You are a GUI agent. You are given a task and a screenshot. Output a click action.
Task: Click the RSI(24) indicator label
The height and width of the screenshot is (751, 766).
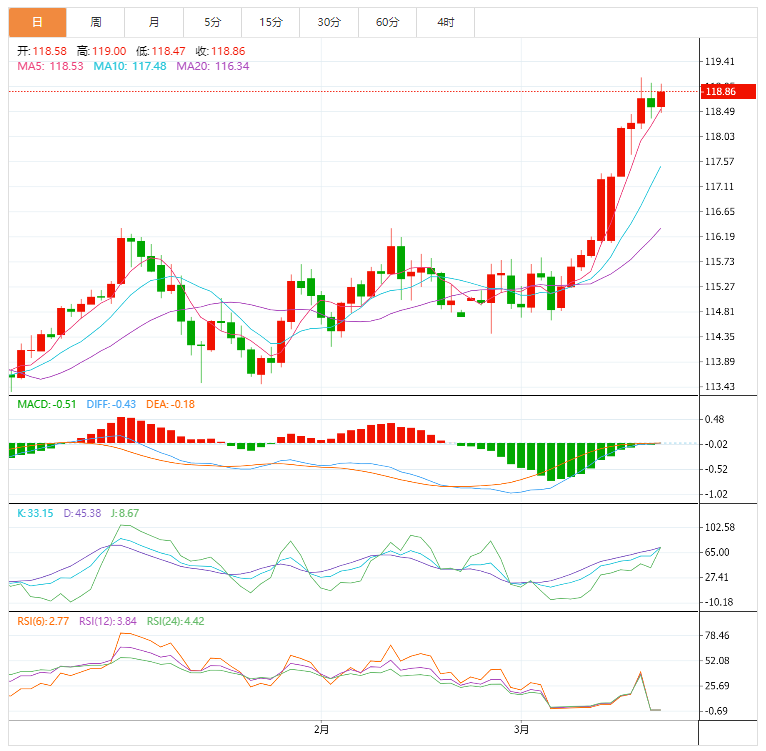point(176,621)
